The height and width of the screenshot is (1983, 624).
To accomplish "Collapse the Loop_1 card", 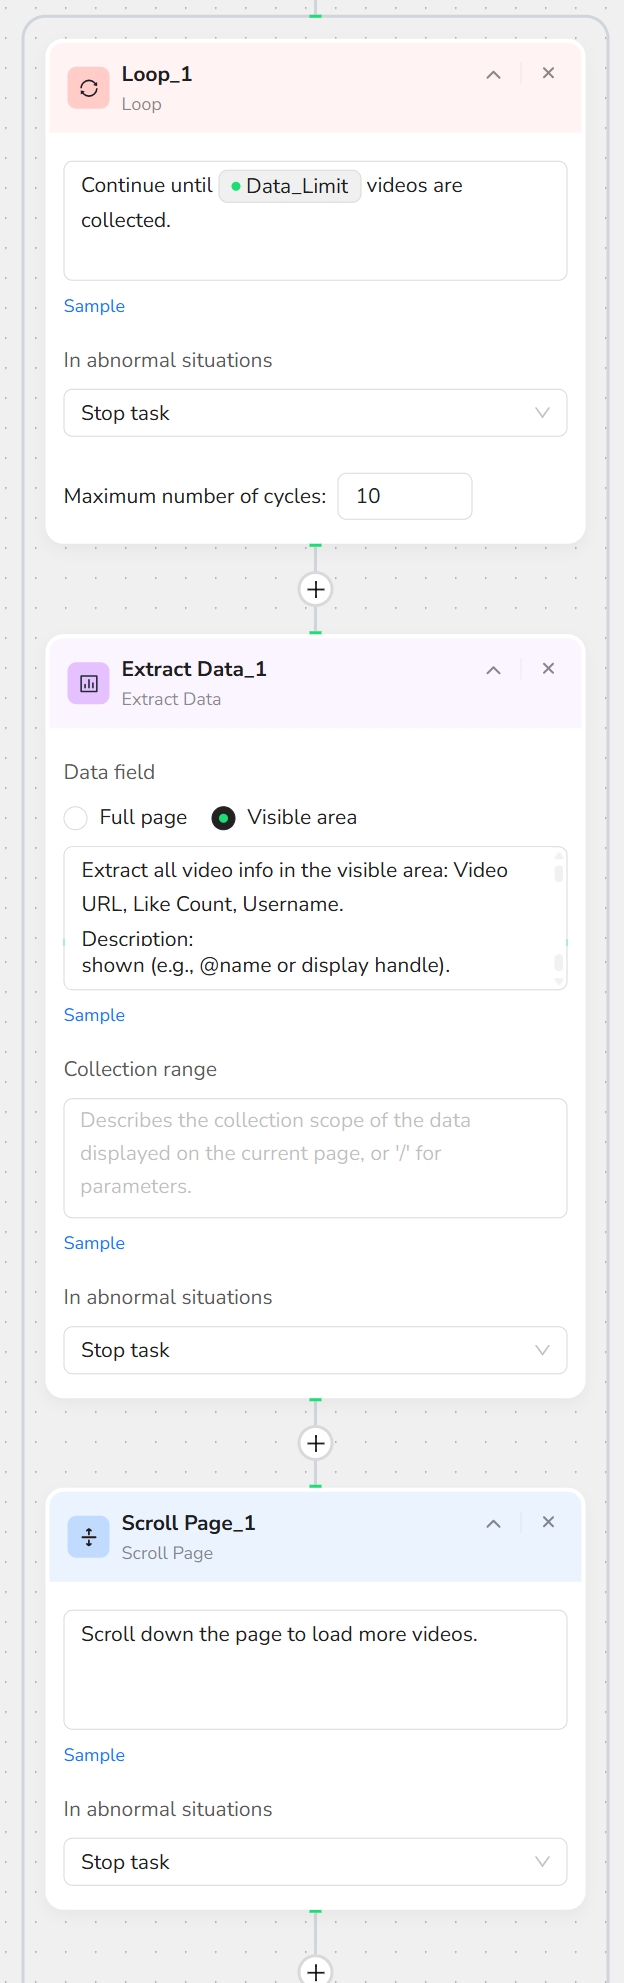I will click(x=493, y=75).
